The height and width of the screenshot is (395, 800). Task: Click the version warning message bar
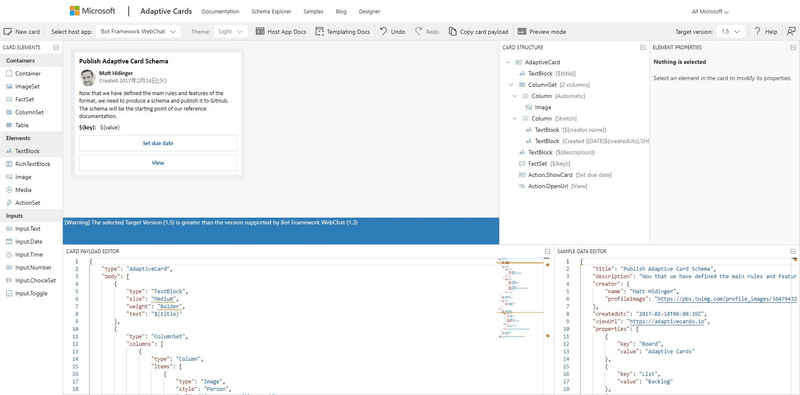pos(281,231)
